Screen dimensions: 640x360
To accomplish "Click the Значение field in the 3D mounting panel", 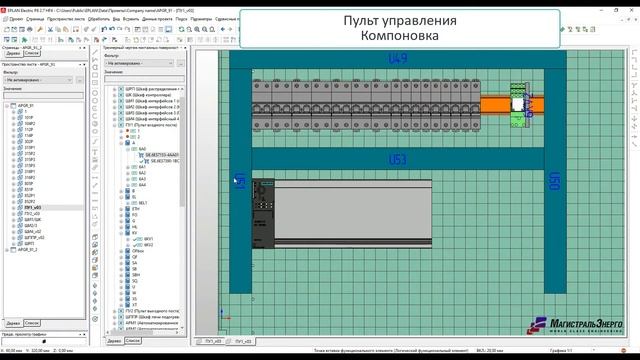I will tap(144, 79).
